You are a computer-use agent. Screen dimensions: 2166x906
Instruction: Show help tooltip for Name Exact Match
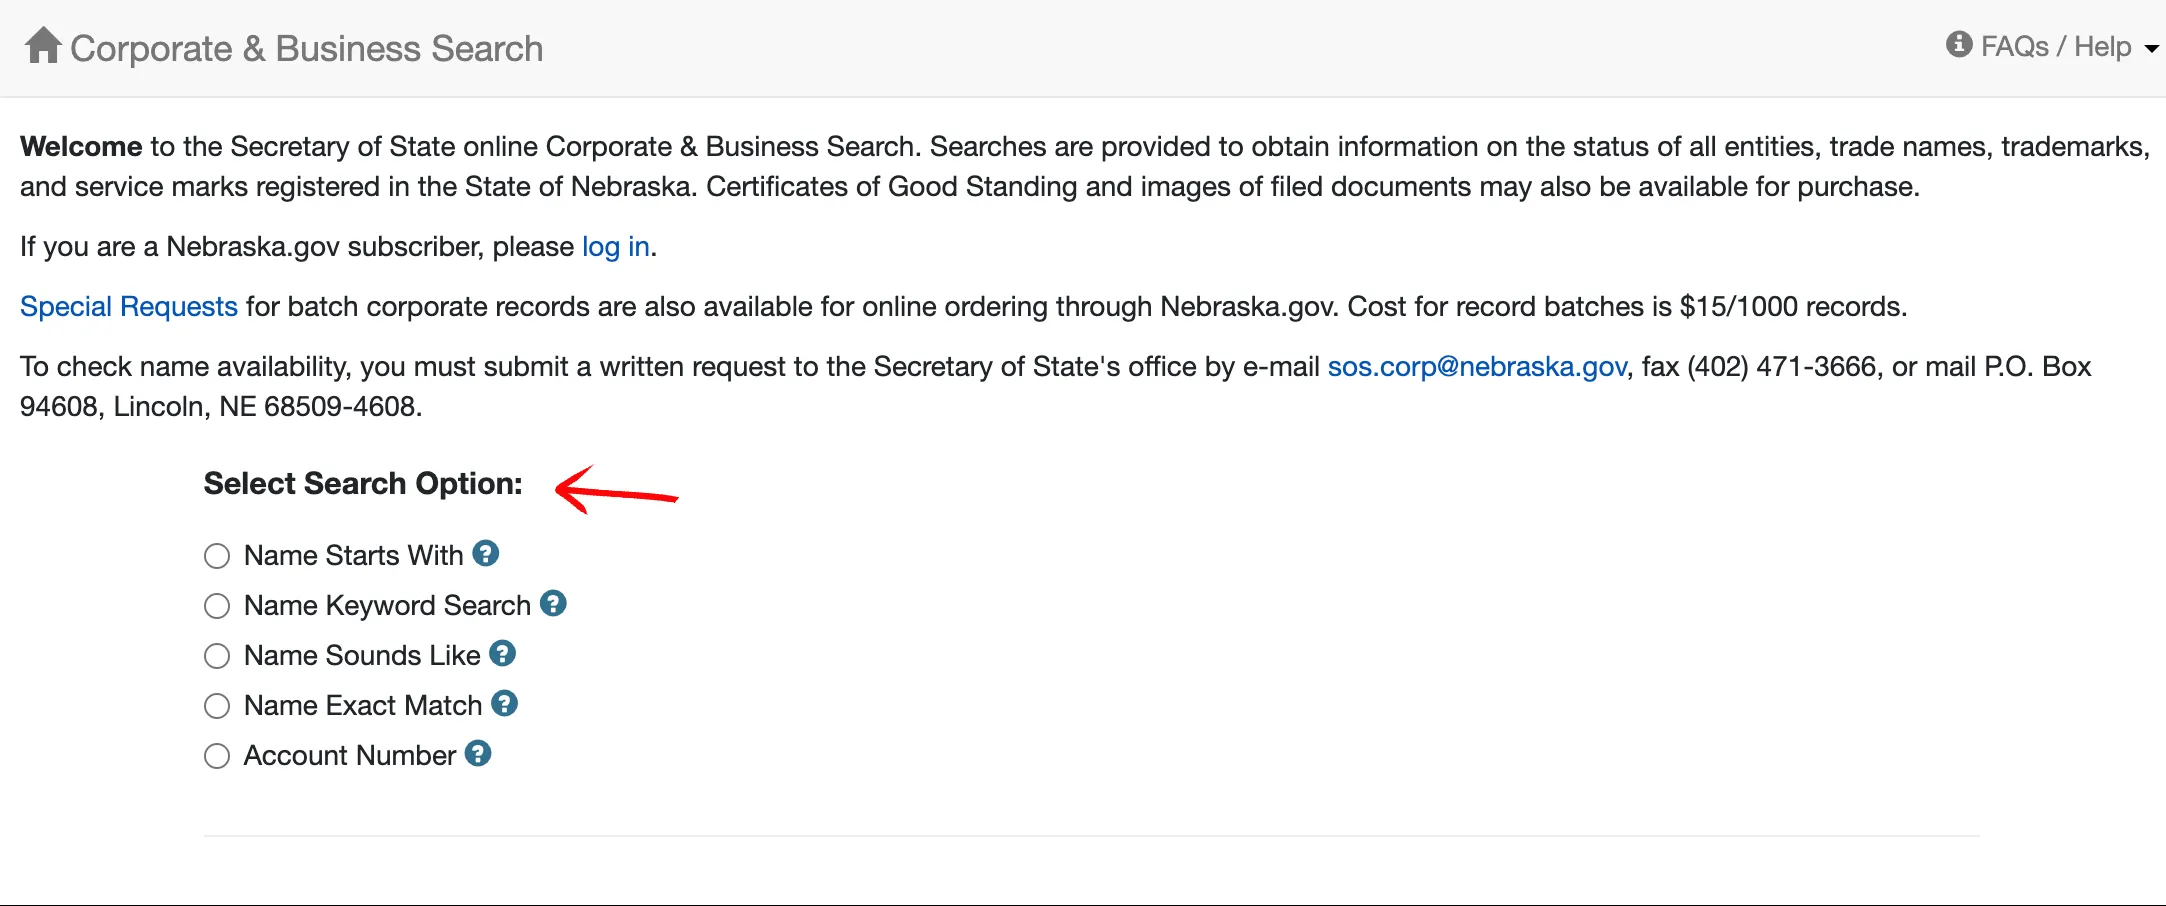[505, 703]
